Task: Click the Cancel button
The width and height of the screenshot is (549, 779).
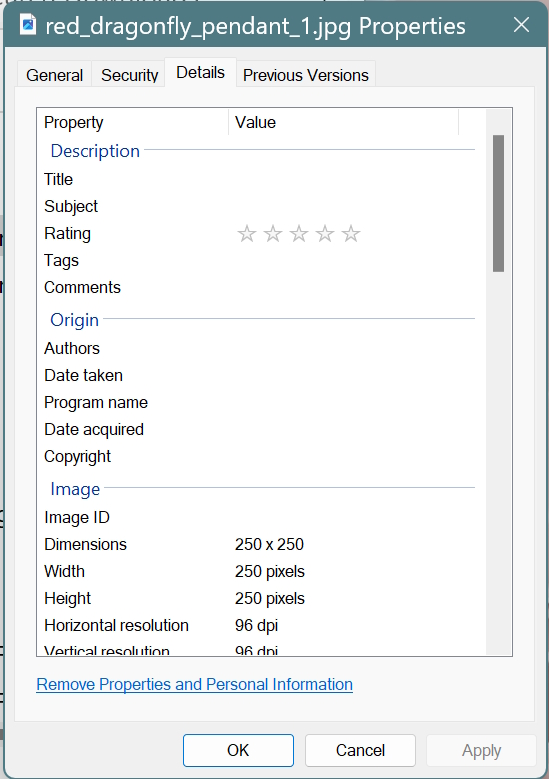Action: pos(360,750)
